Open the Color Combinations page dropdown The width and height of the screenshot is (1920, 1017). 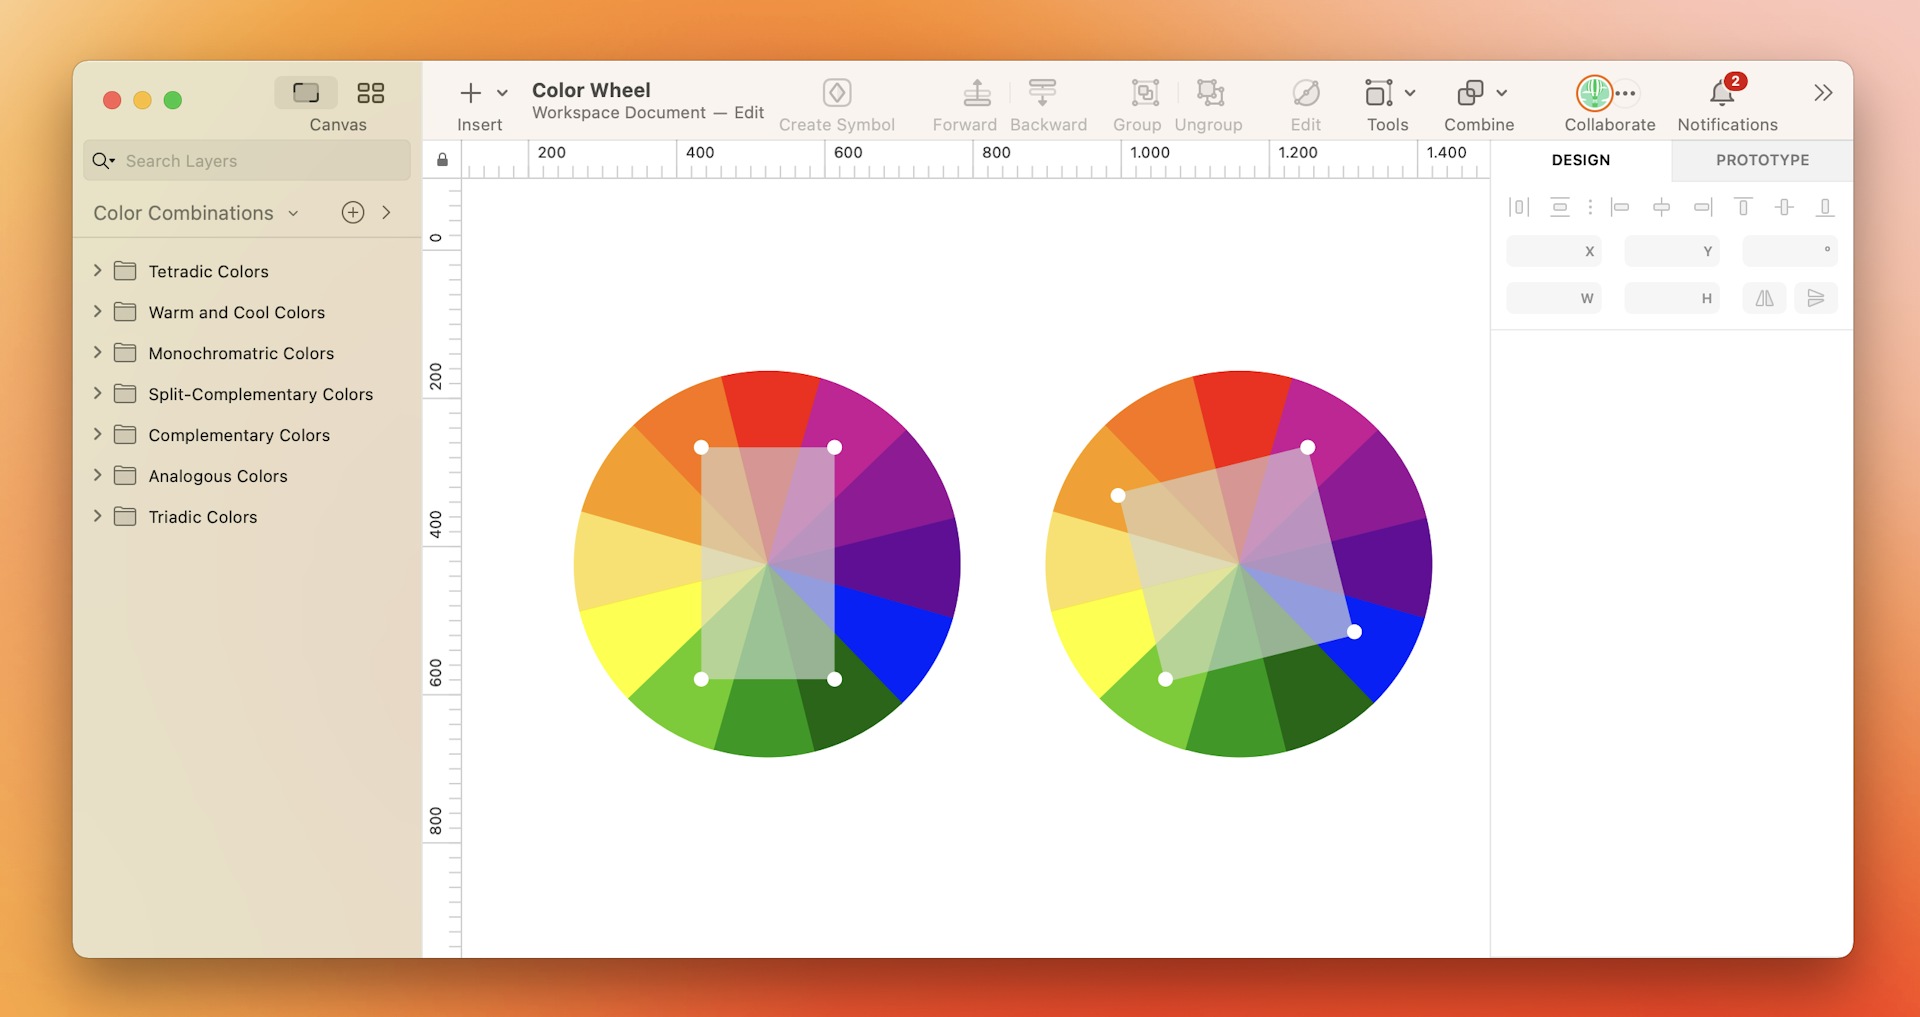pyautogui.click(x=294, y=212)
